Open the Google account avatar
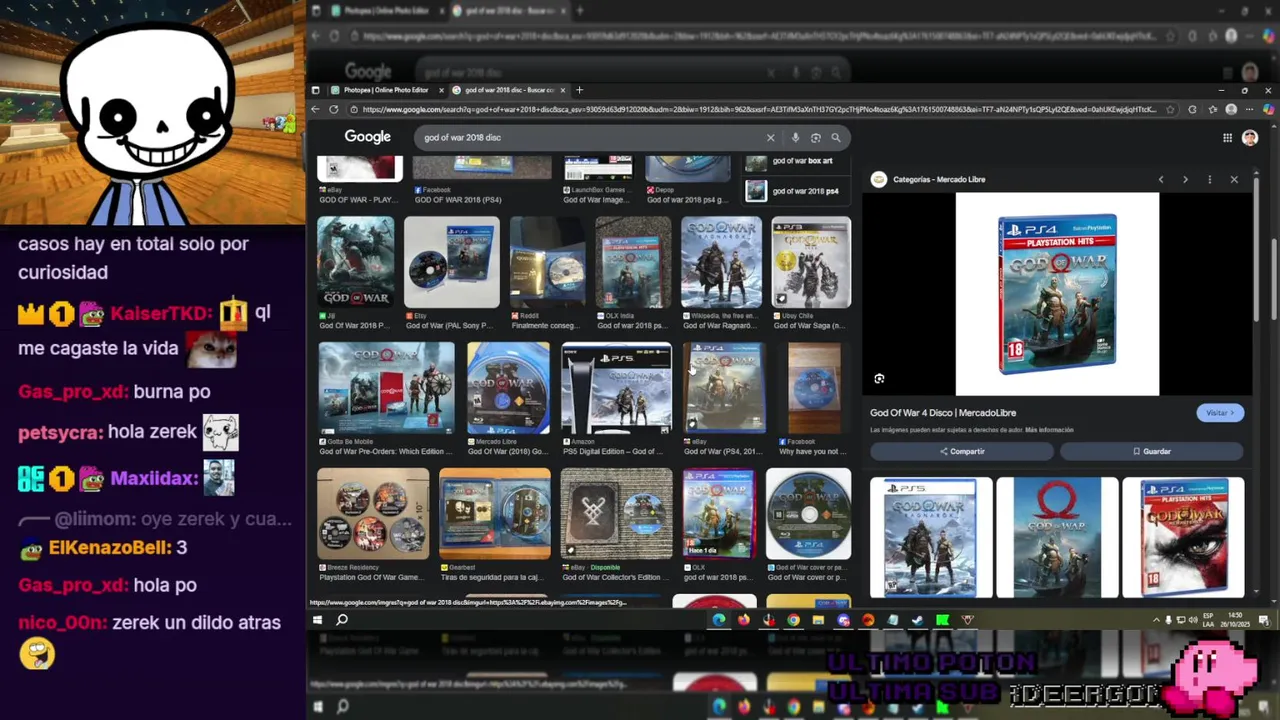This screenshot has height=720, width=1280. (1250, 138)
